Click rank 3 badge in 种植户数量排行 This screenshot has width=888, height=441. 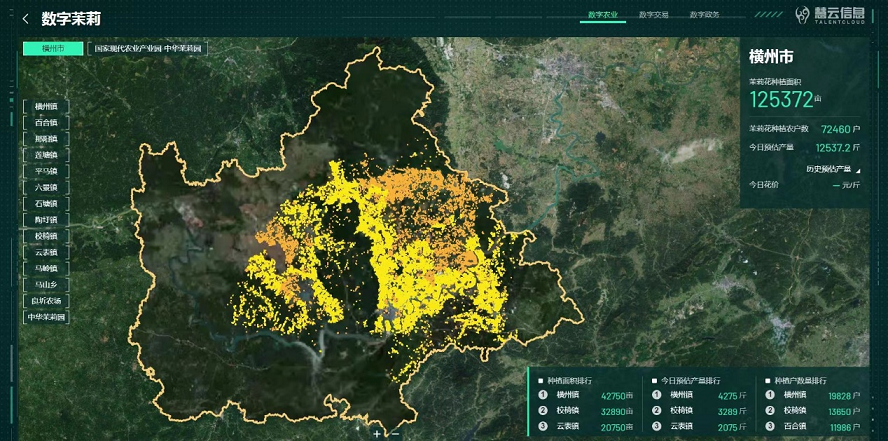point(770,427)
